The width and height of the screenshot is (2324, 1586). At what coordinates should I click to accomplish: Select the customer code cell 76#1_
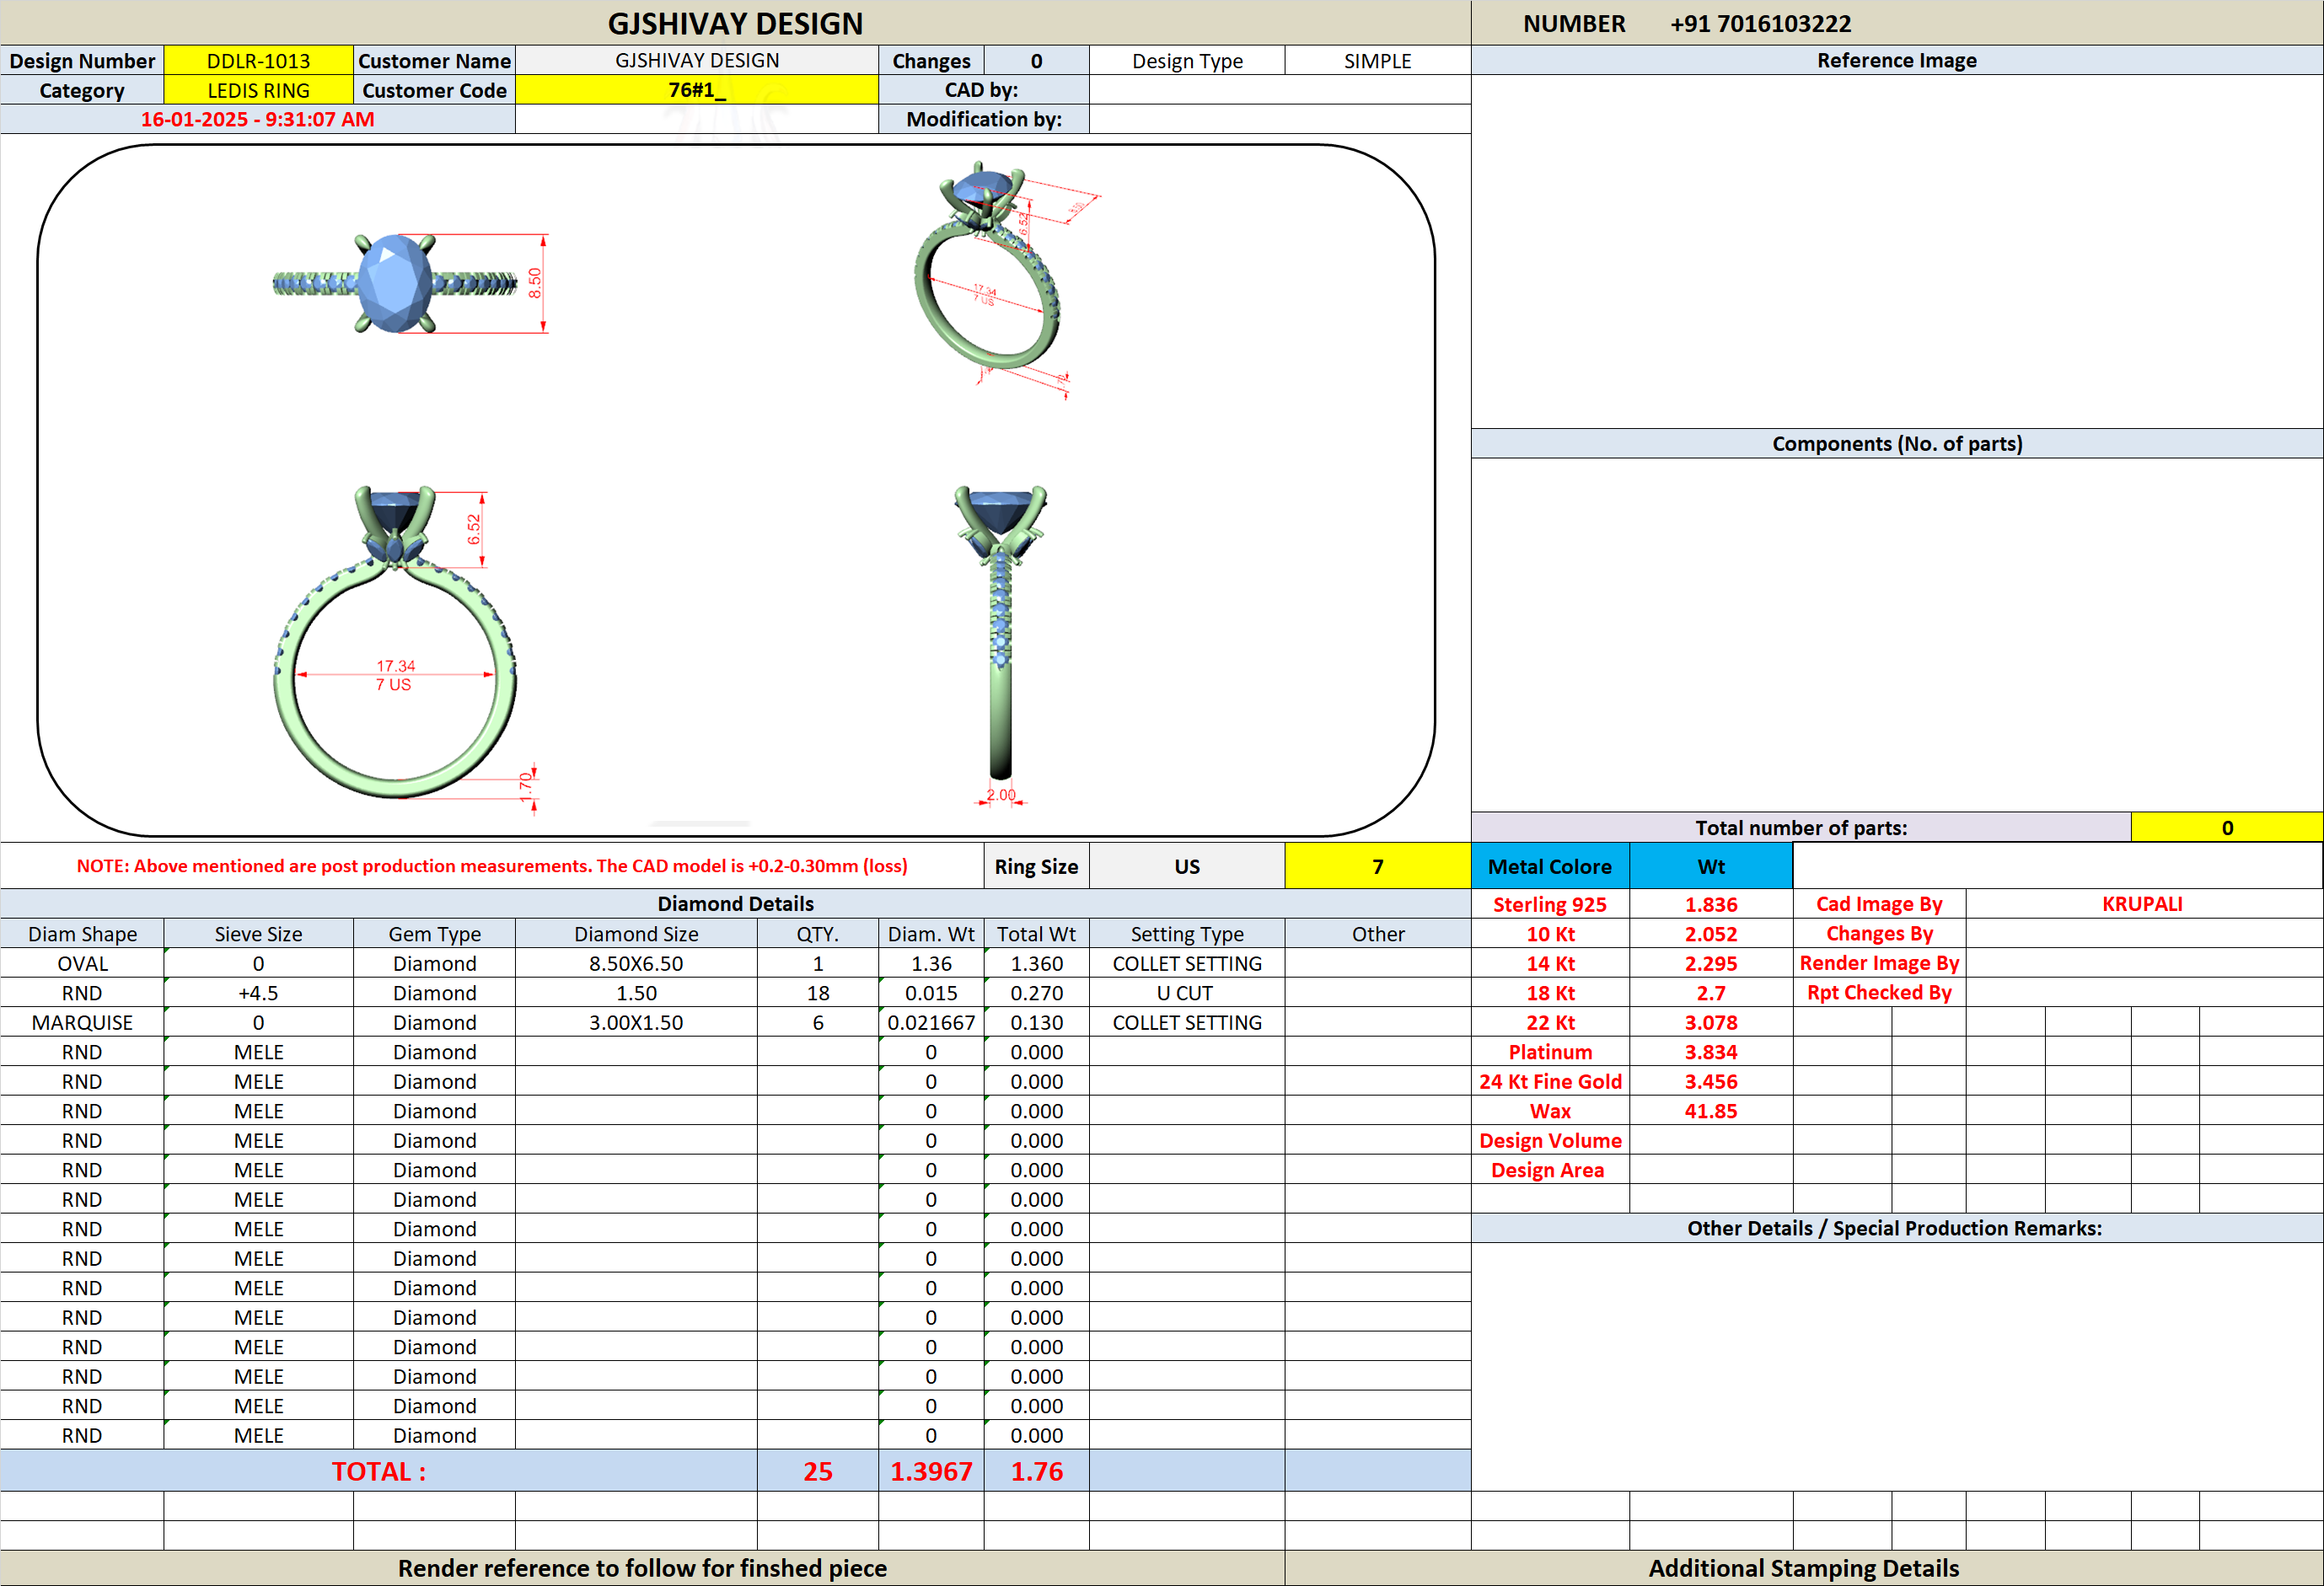point(697,90)
